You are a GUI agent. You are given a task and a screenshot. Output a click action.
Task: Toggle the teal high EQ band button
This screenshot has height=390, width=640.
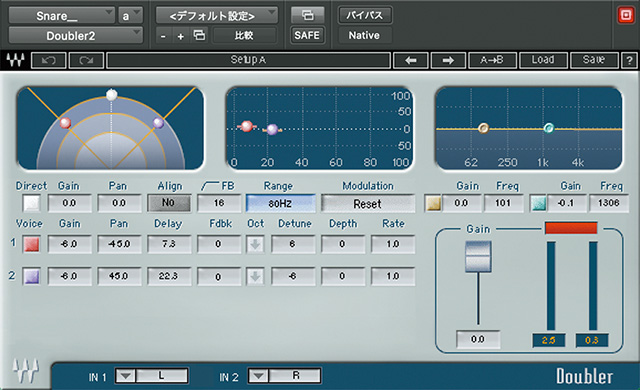[538, 203]
